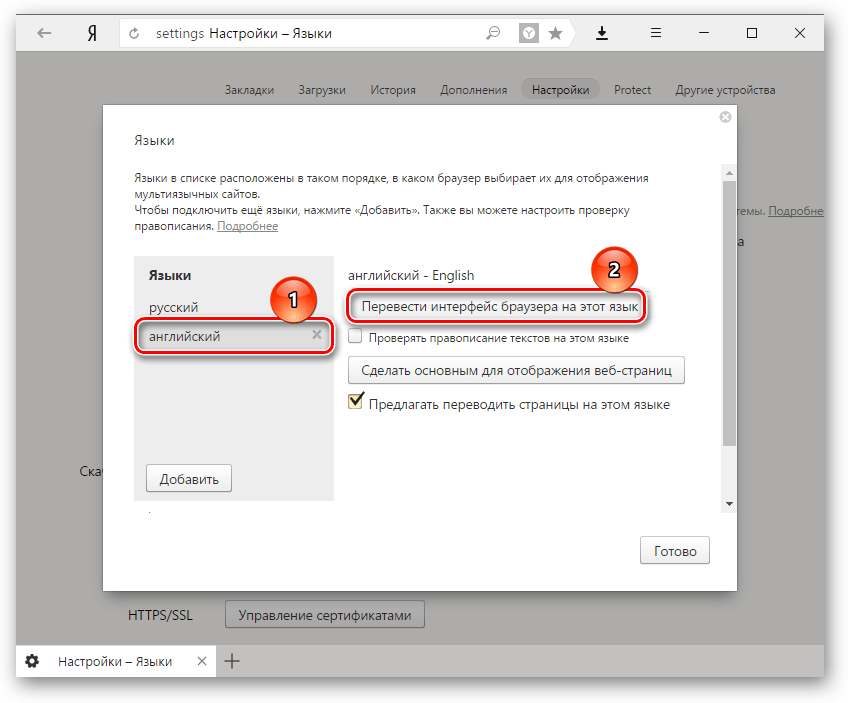Maximize the browser window
The width and height of the screenshot is (848, 703).
pos(752,33)
